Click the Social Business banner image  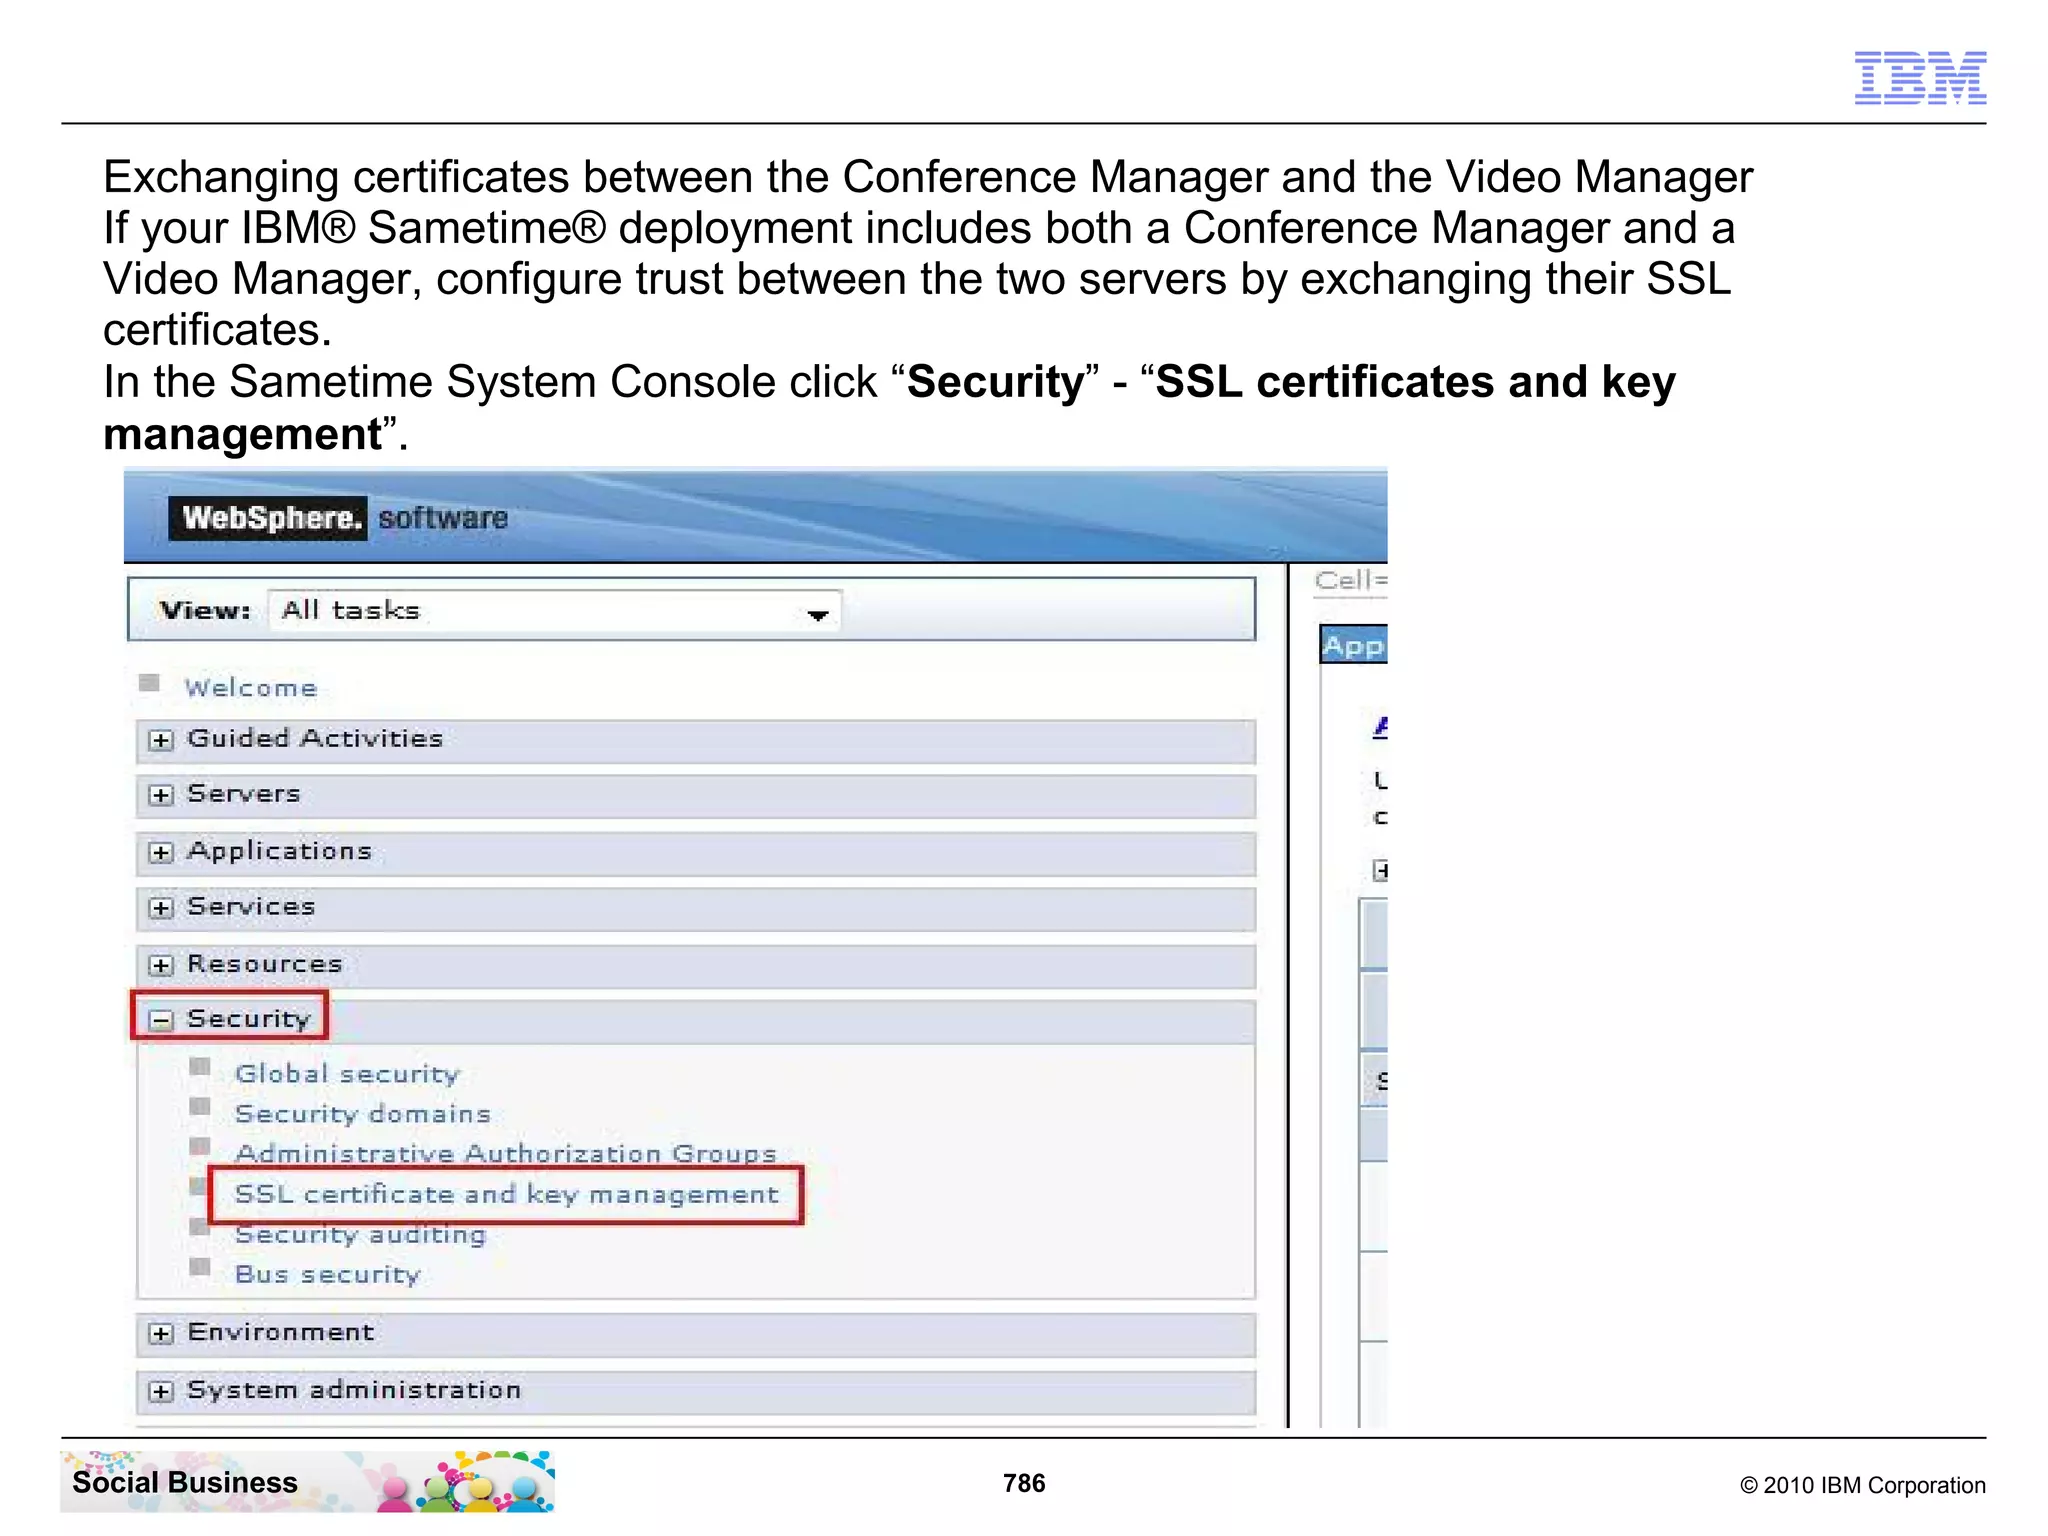[308, 1481]
